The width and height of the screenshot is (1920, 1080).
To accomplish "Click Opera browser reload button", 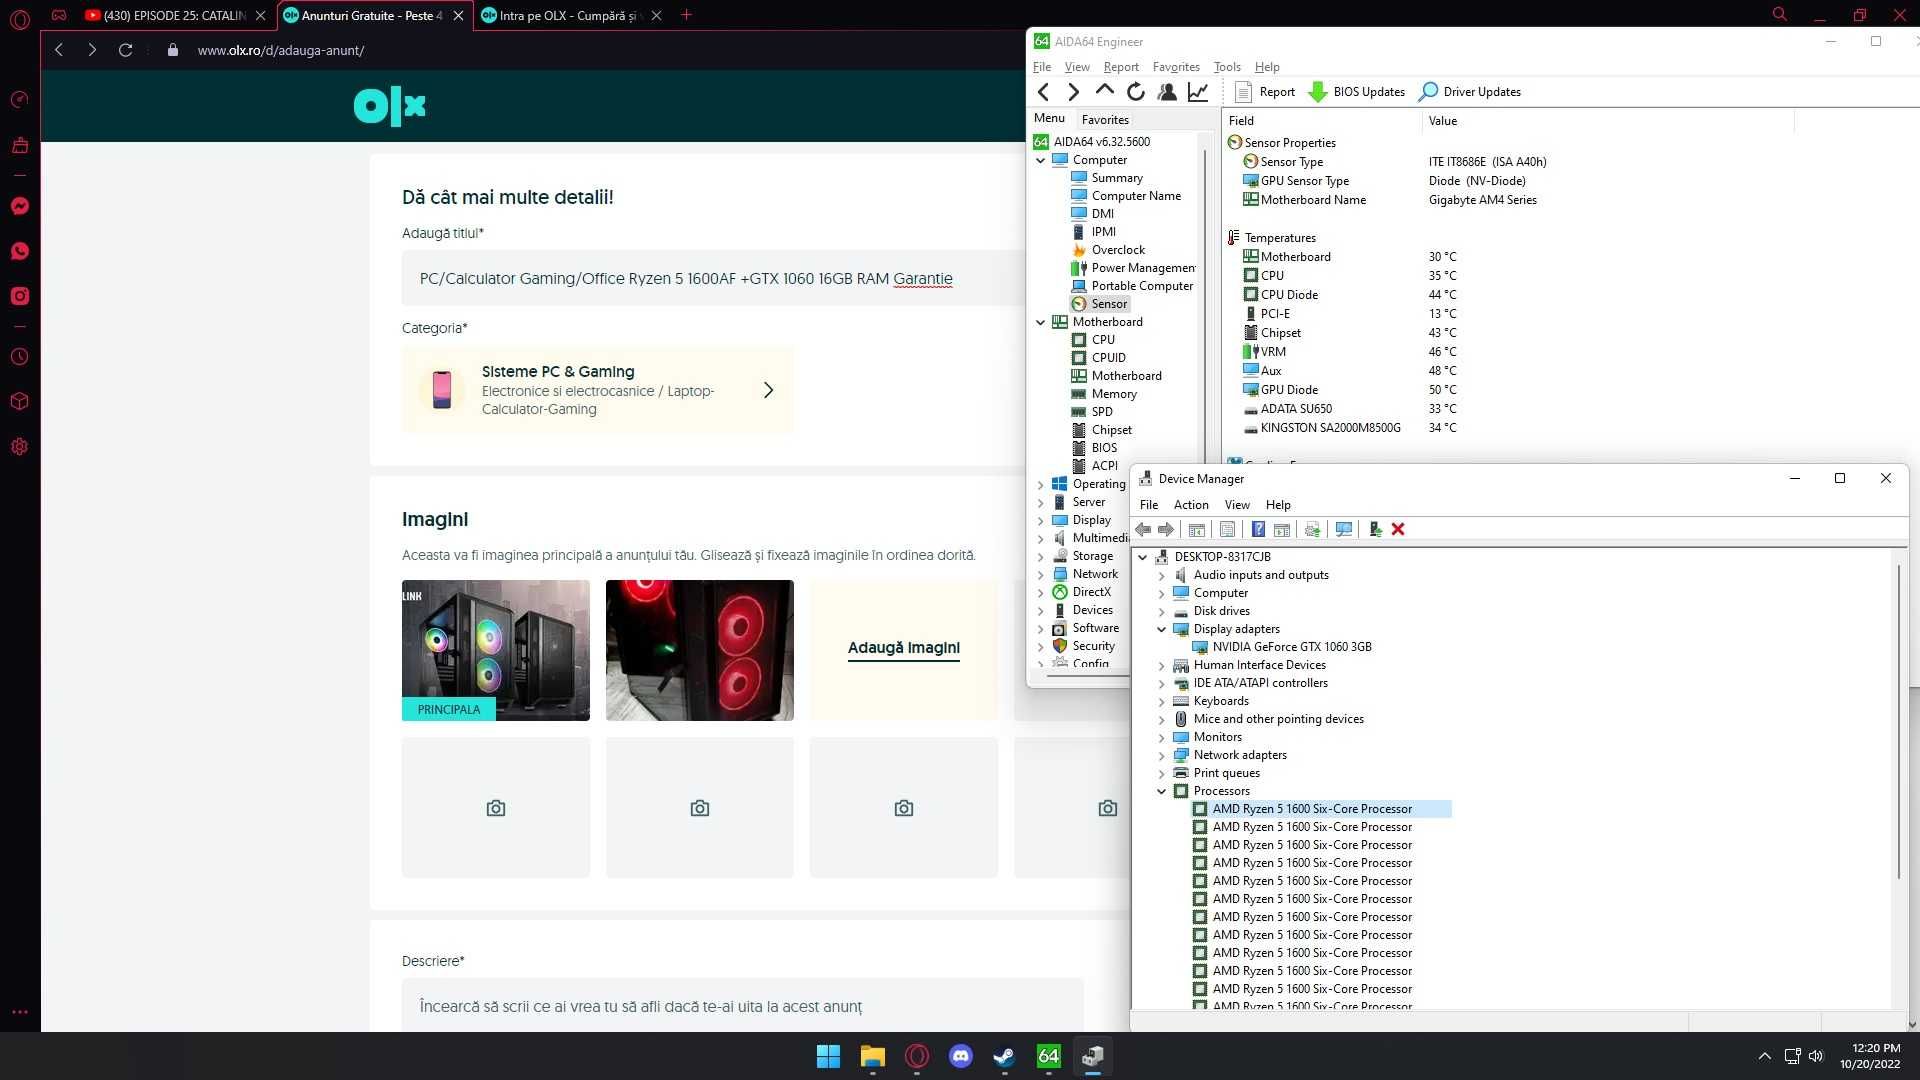I will tap(125, 50).
